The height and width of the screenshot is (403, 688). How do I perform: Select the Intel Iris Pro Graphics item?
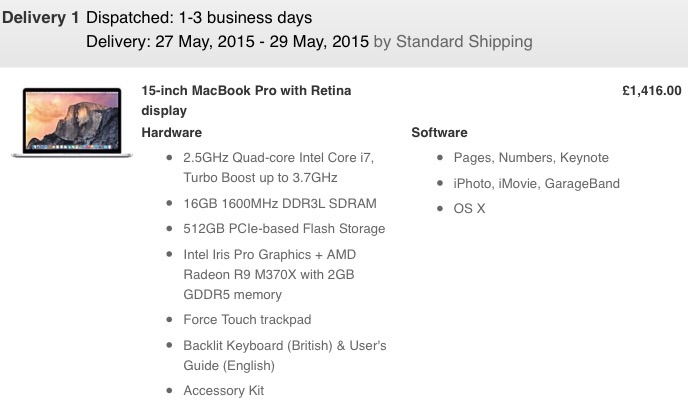point(269,274)
